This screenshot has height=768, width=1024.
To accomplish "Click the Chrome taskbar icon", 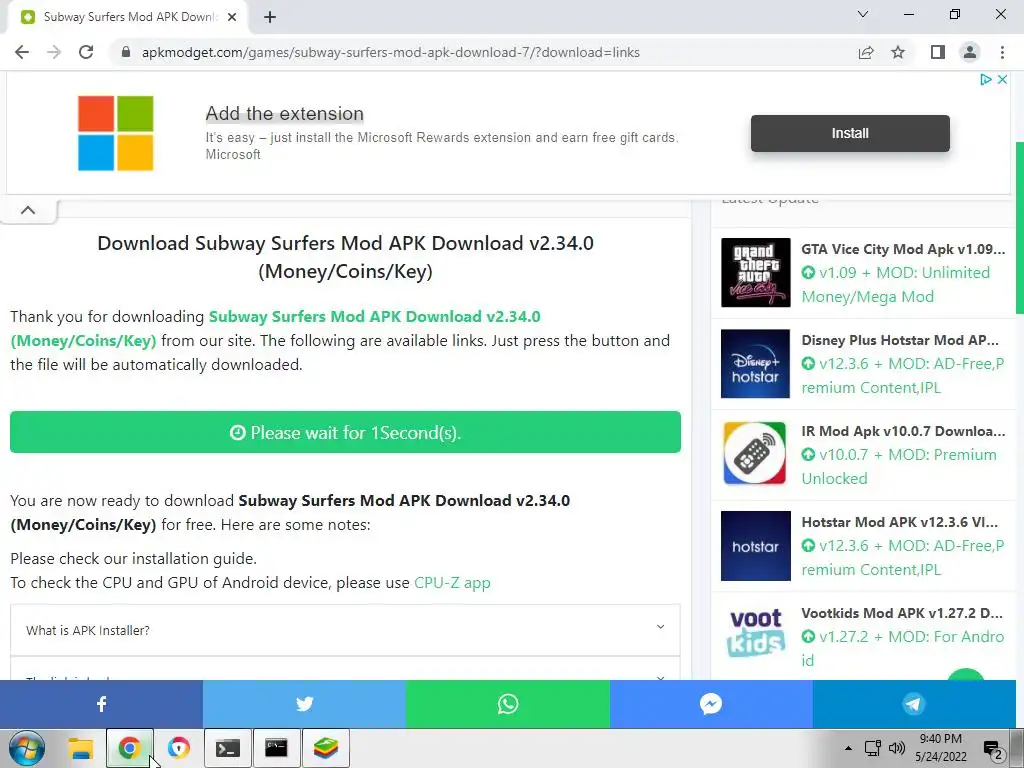I will click(x=130, y=748).
